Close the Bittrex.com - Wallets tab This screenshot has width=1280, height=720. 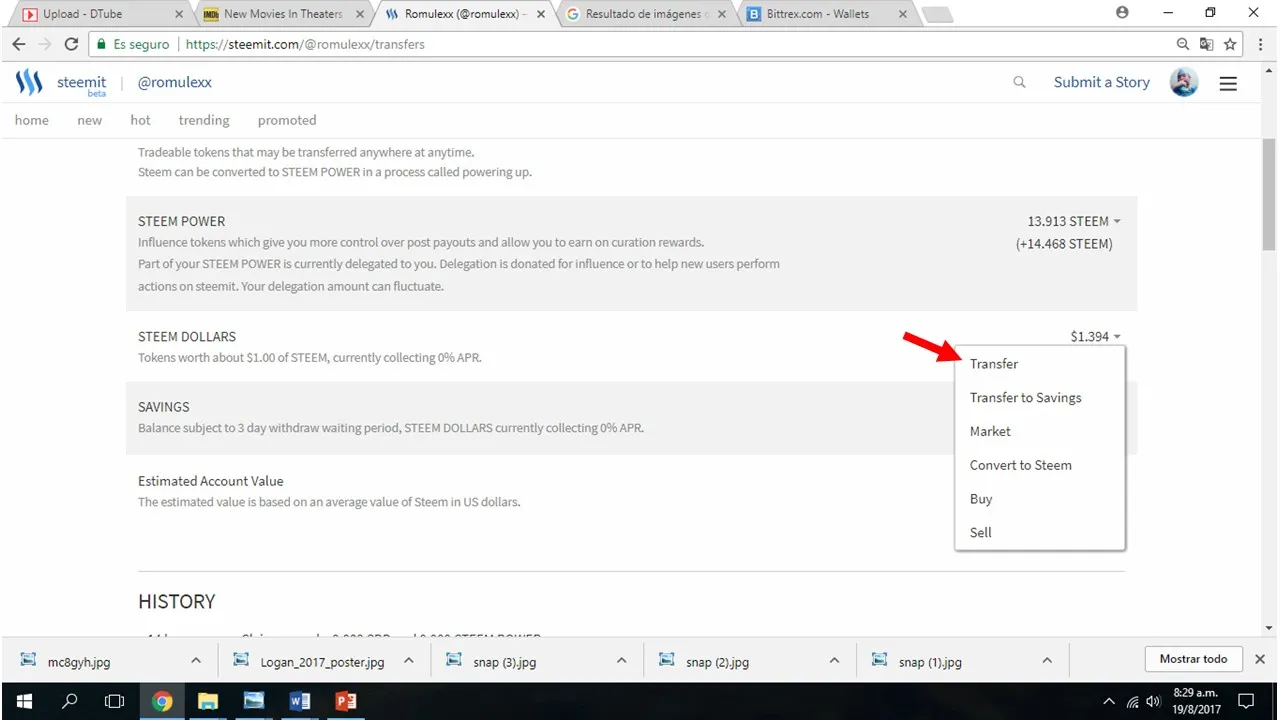click(x=904, y=14)
